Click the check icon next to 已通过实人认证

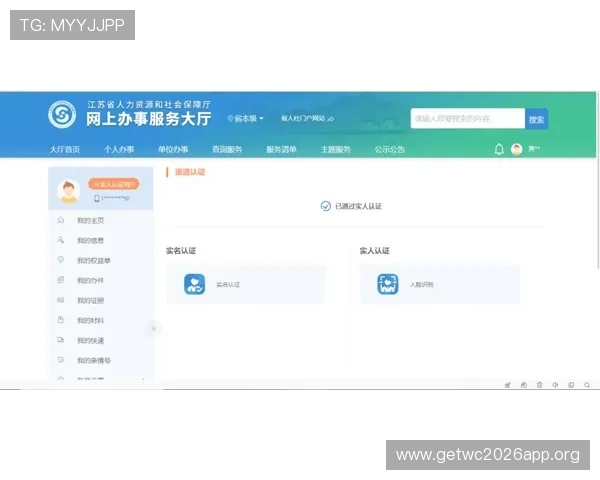point(326,206)
